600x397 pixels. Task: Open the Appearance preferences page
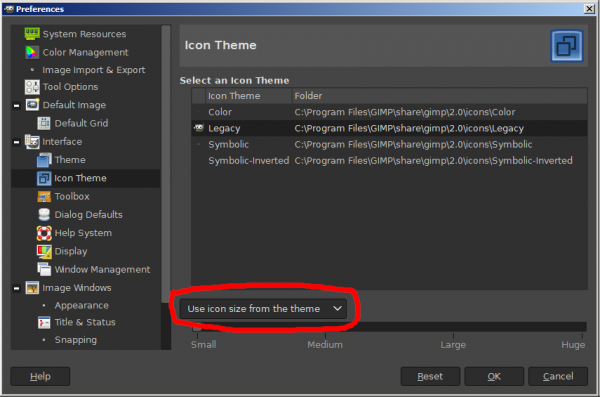click(82, 306)
